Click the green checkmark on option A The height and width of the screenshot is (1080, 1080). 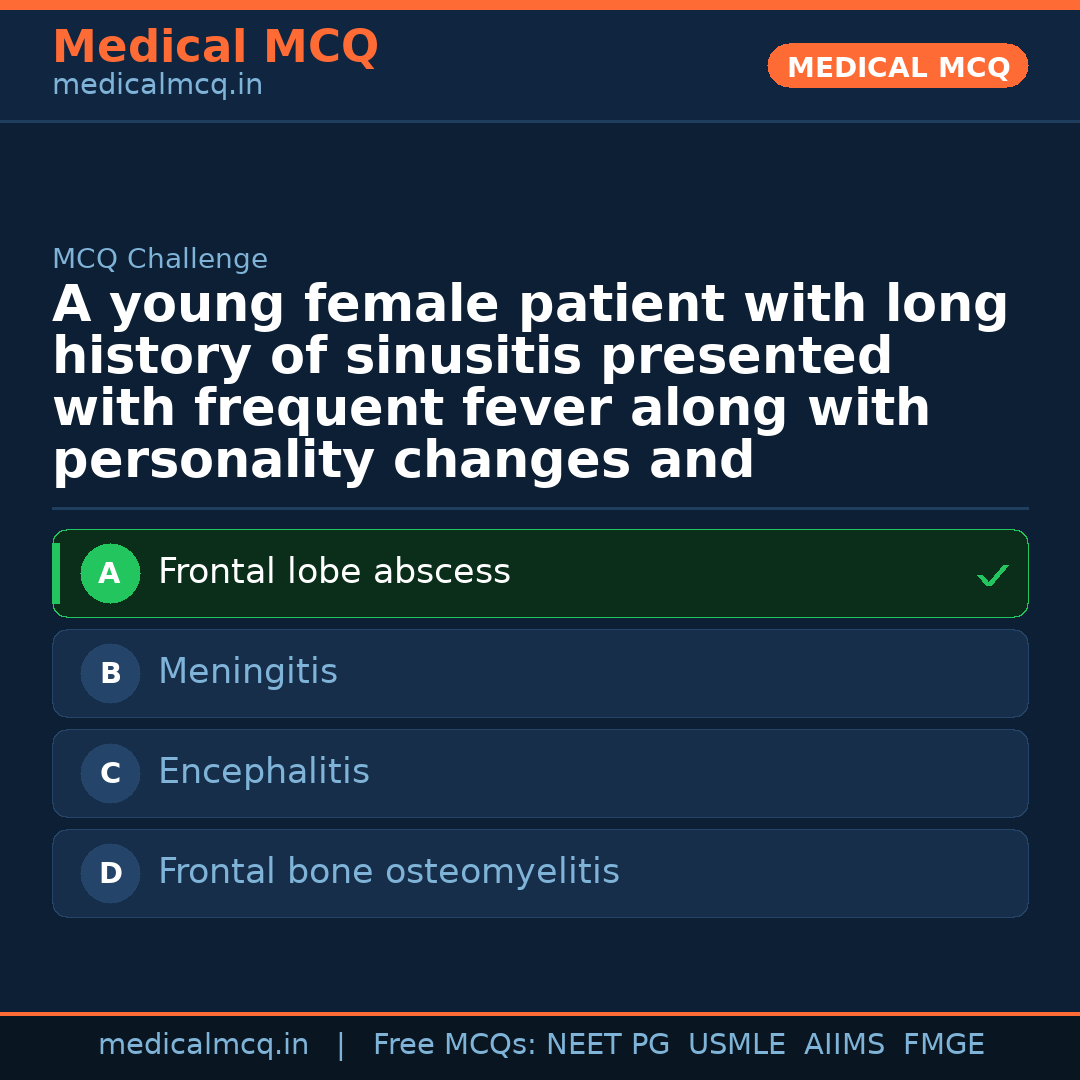[x=992, y=575]
